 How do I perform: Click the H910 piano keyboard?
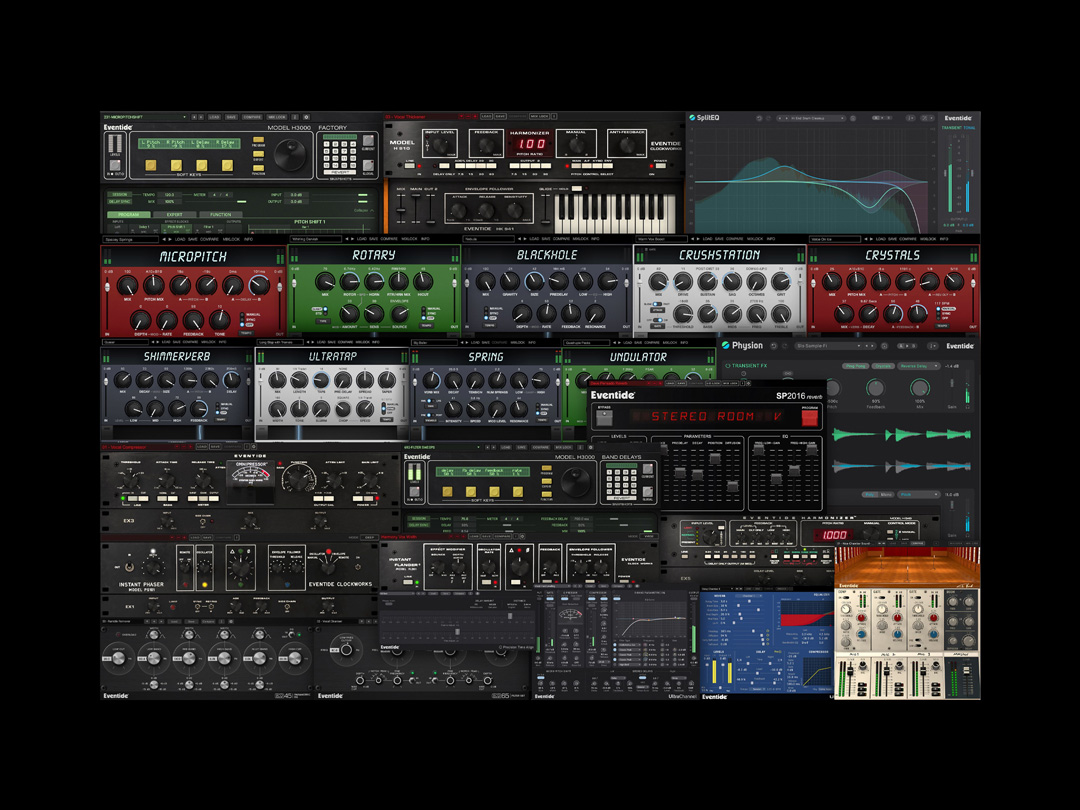click(615, 214)
